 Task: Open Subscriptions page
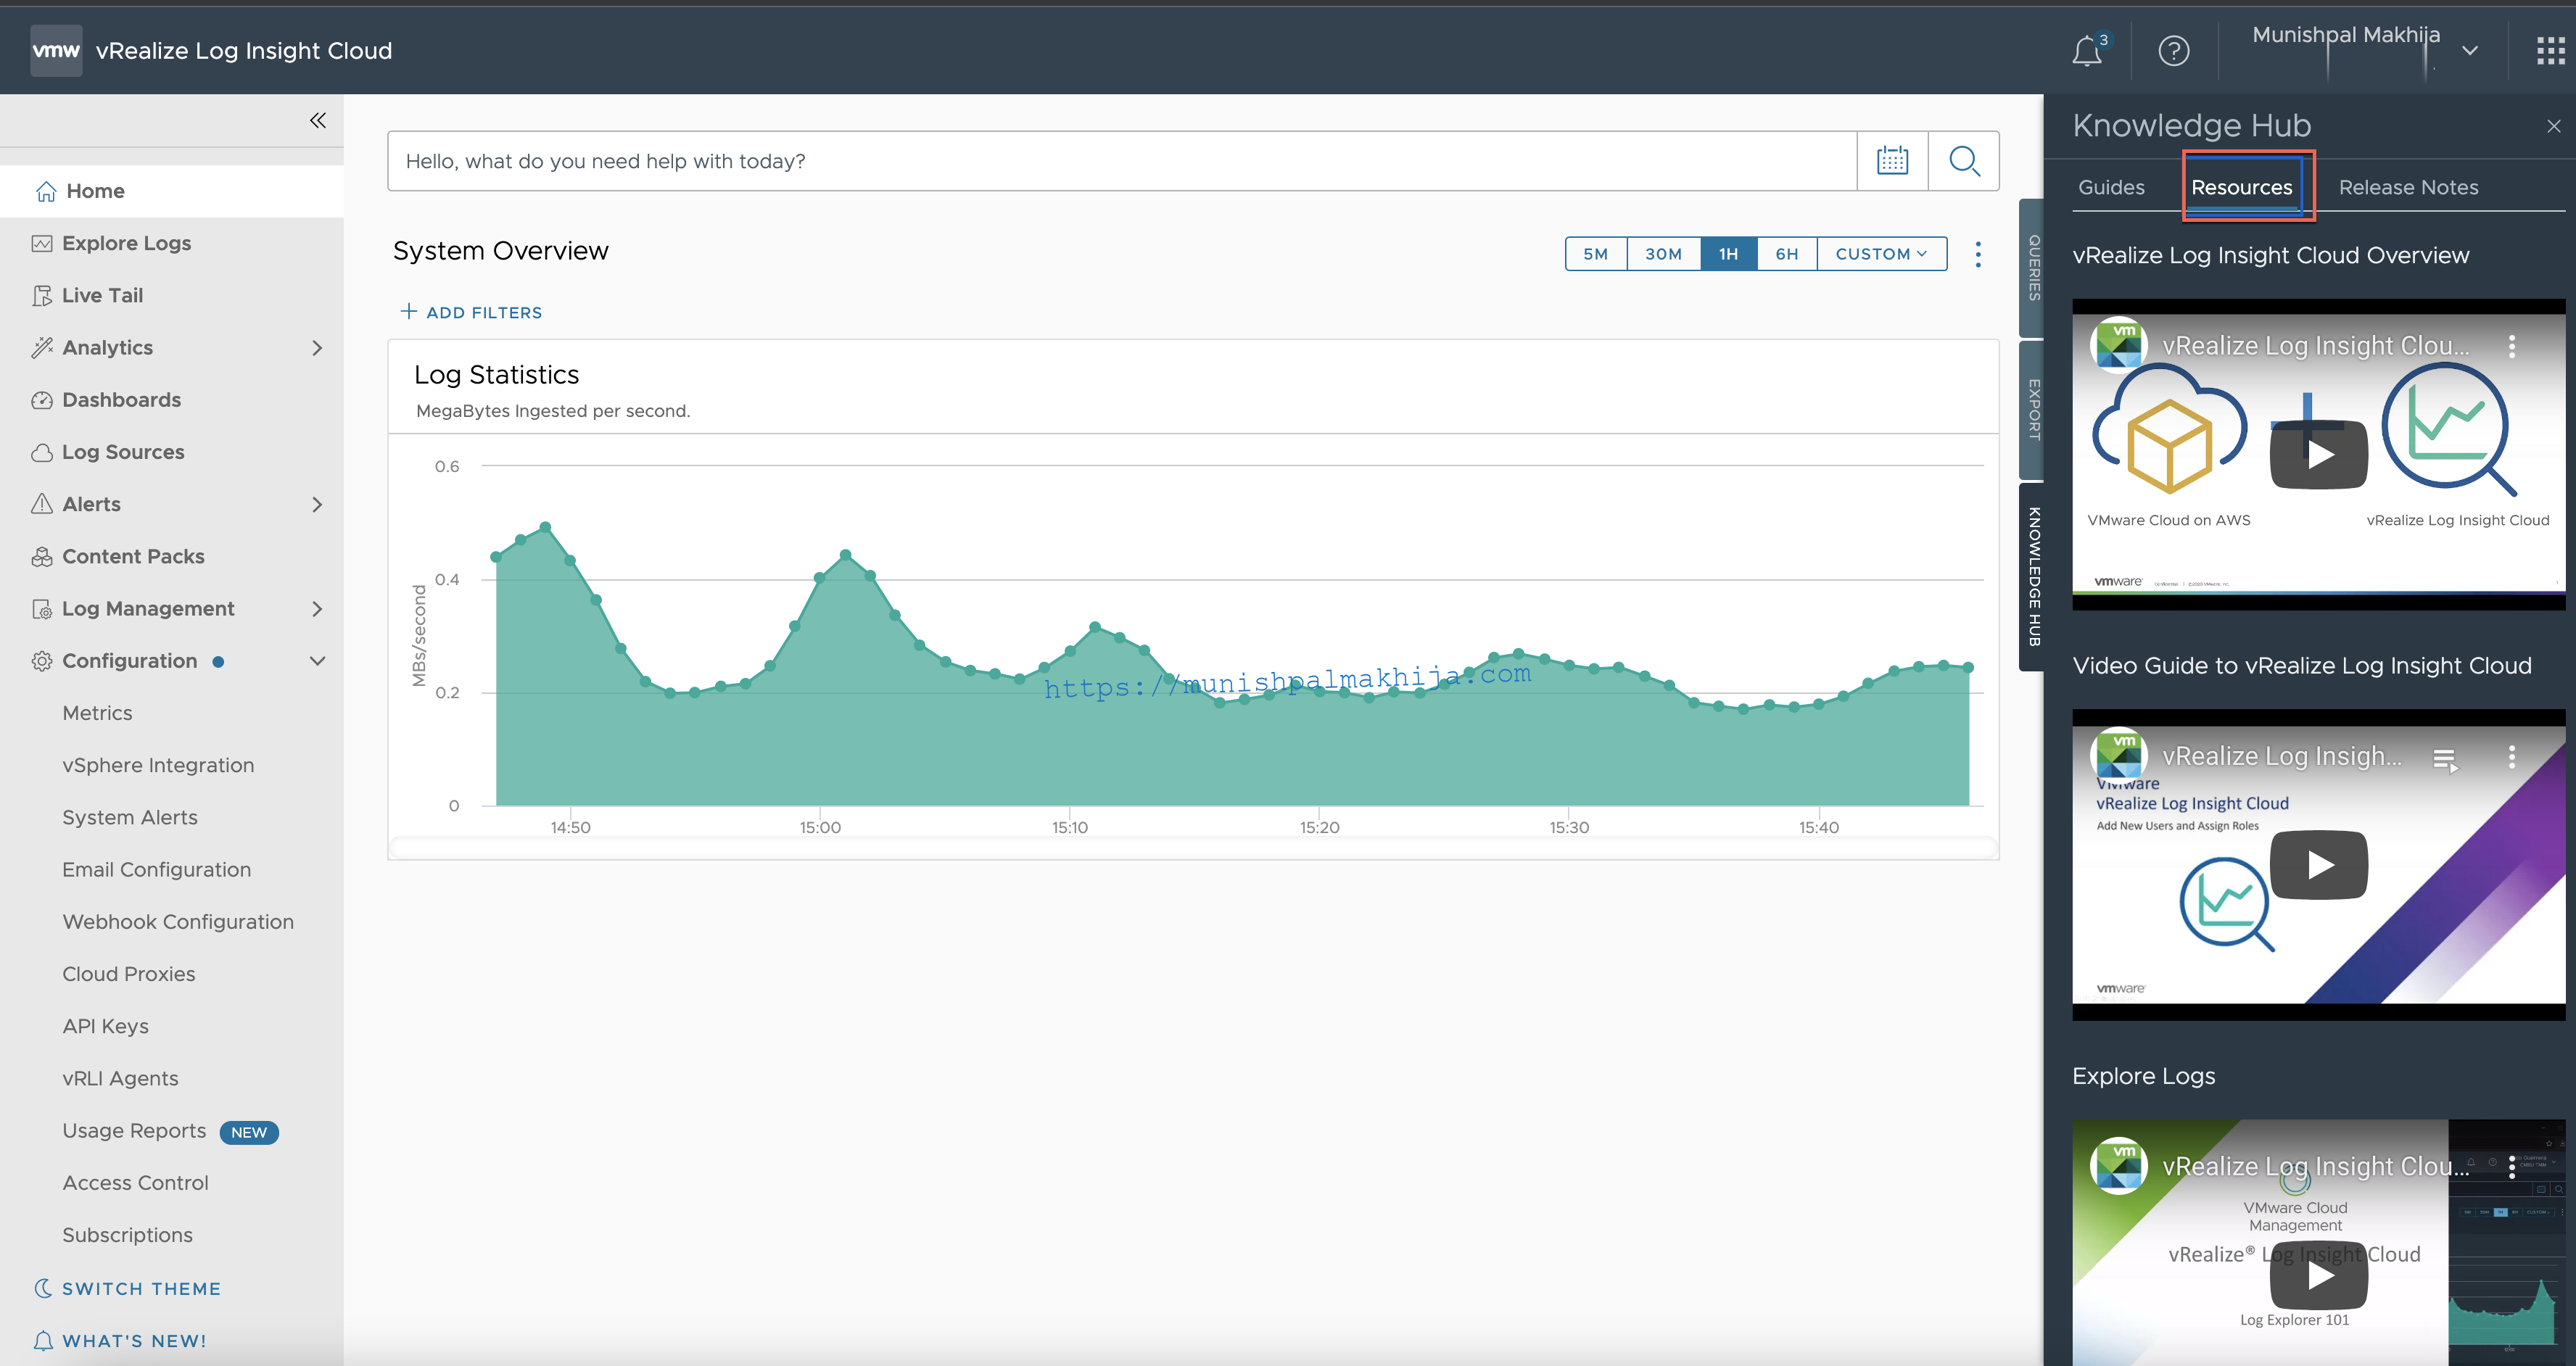(x=127, y=1235)
